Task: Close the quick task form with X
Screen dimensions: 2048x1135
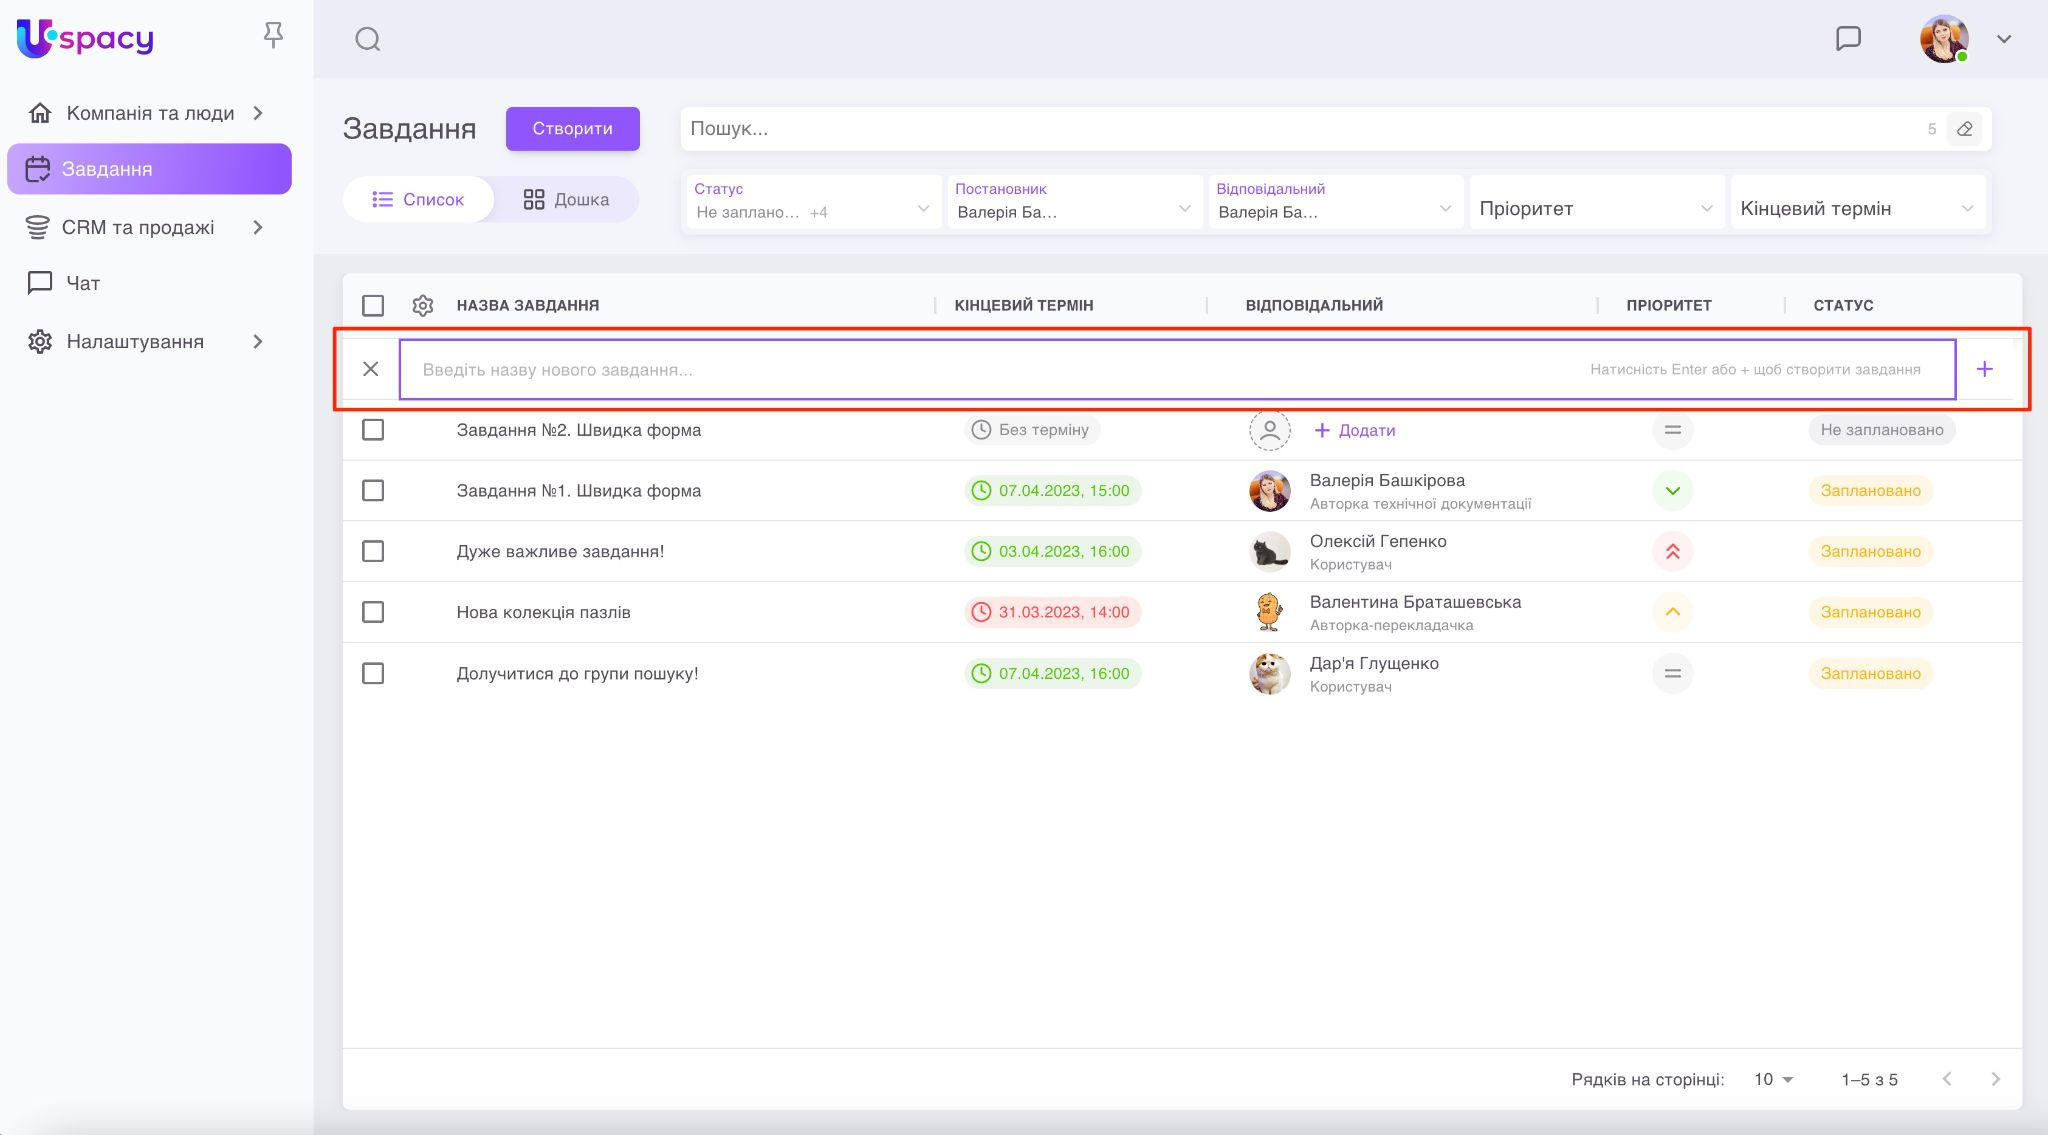Action: (x=370, y=369)
